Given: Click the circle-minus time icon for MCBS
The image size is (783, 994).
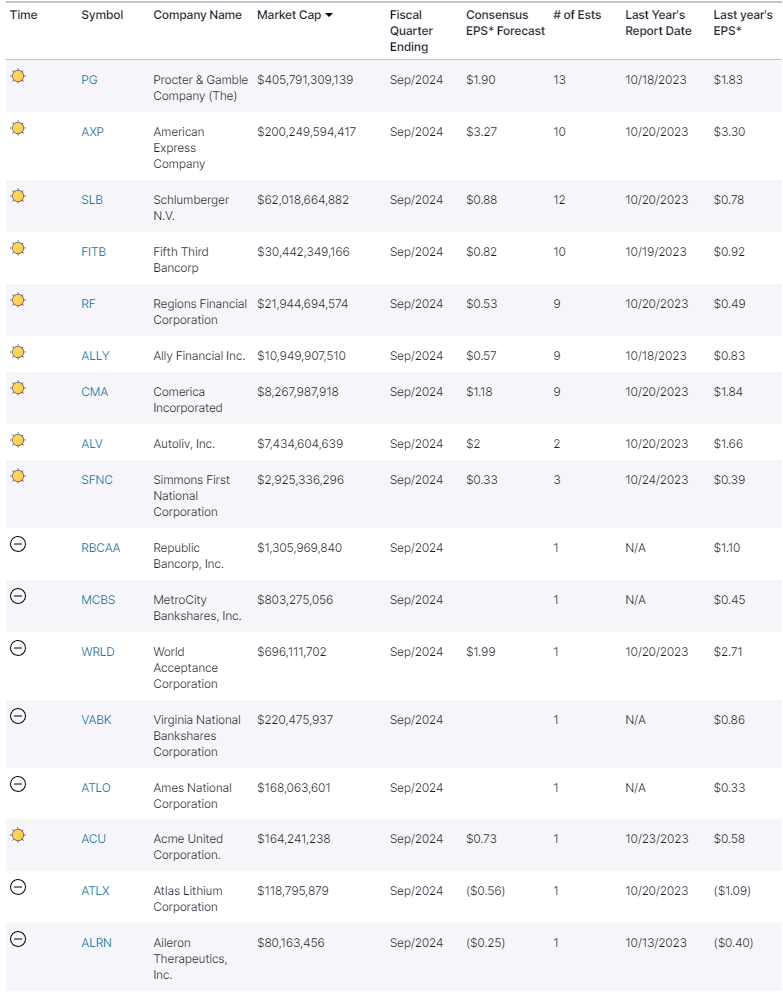Looking at the screenshot, I should (18, 596).
